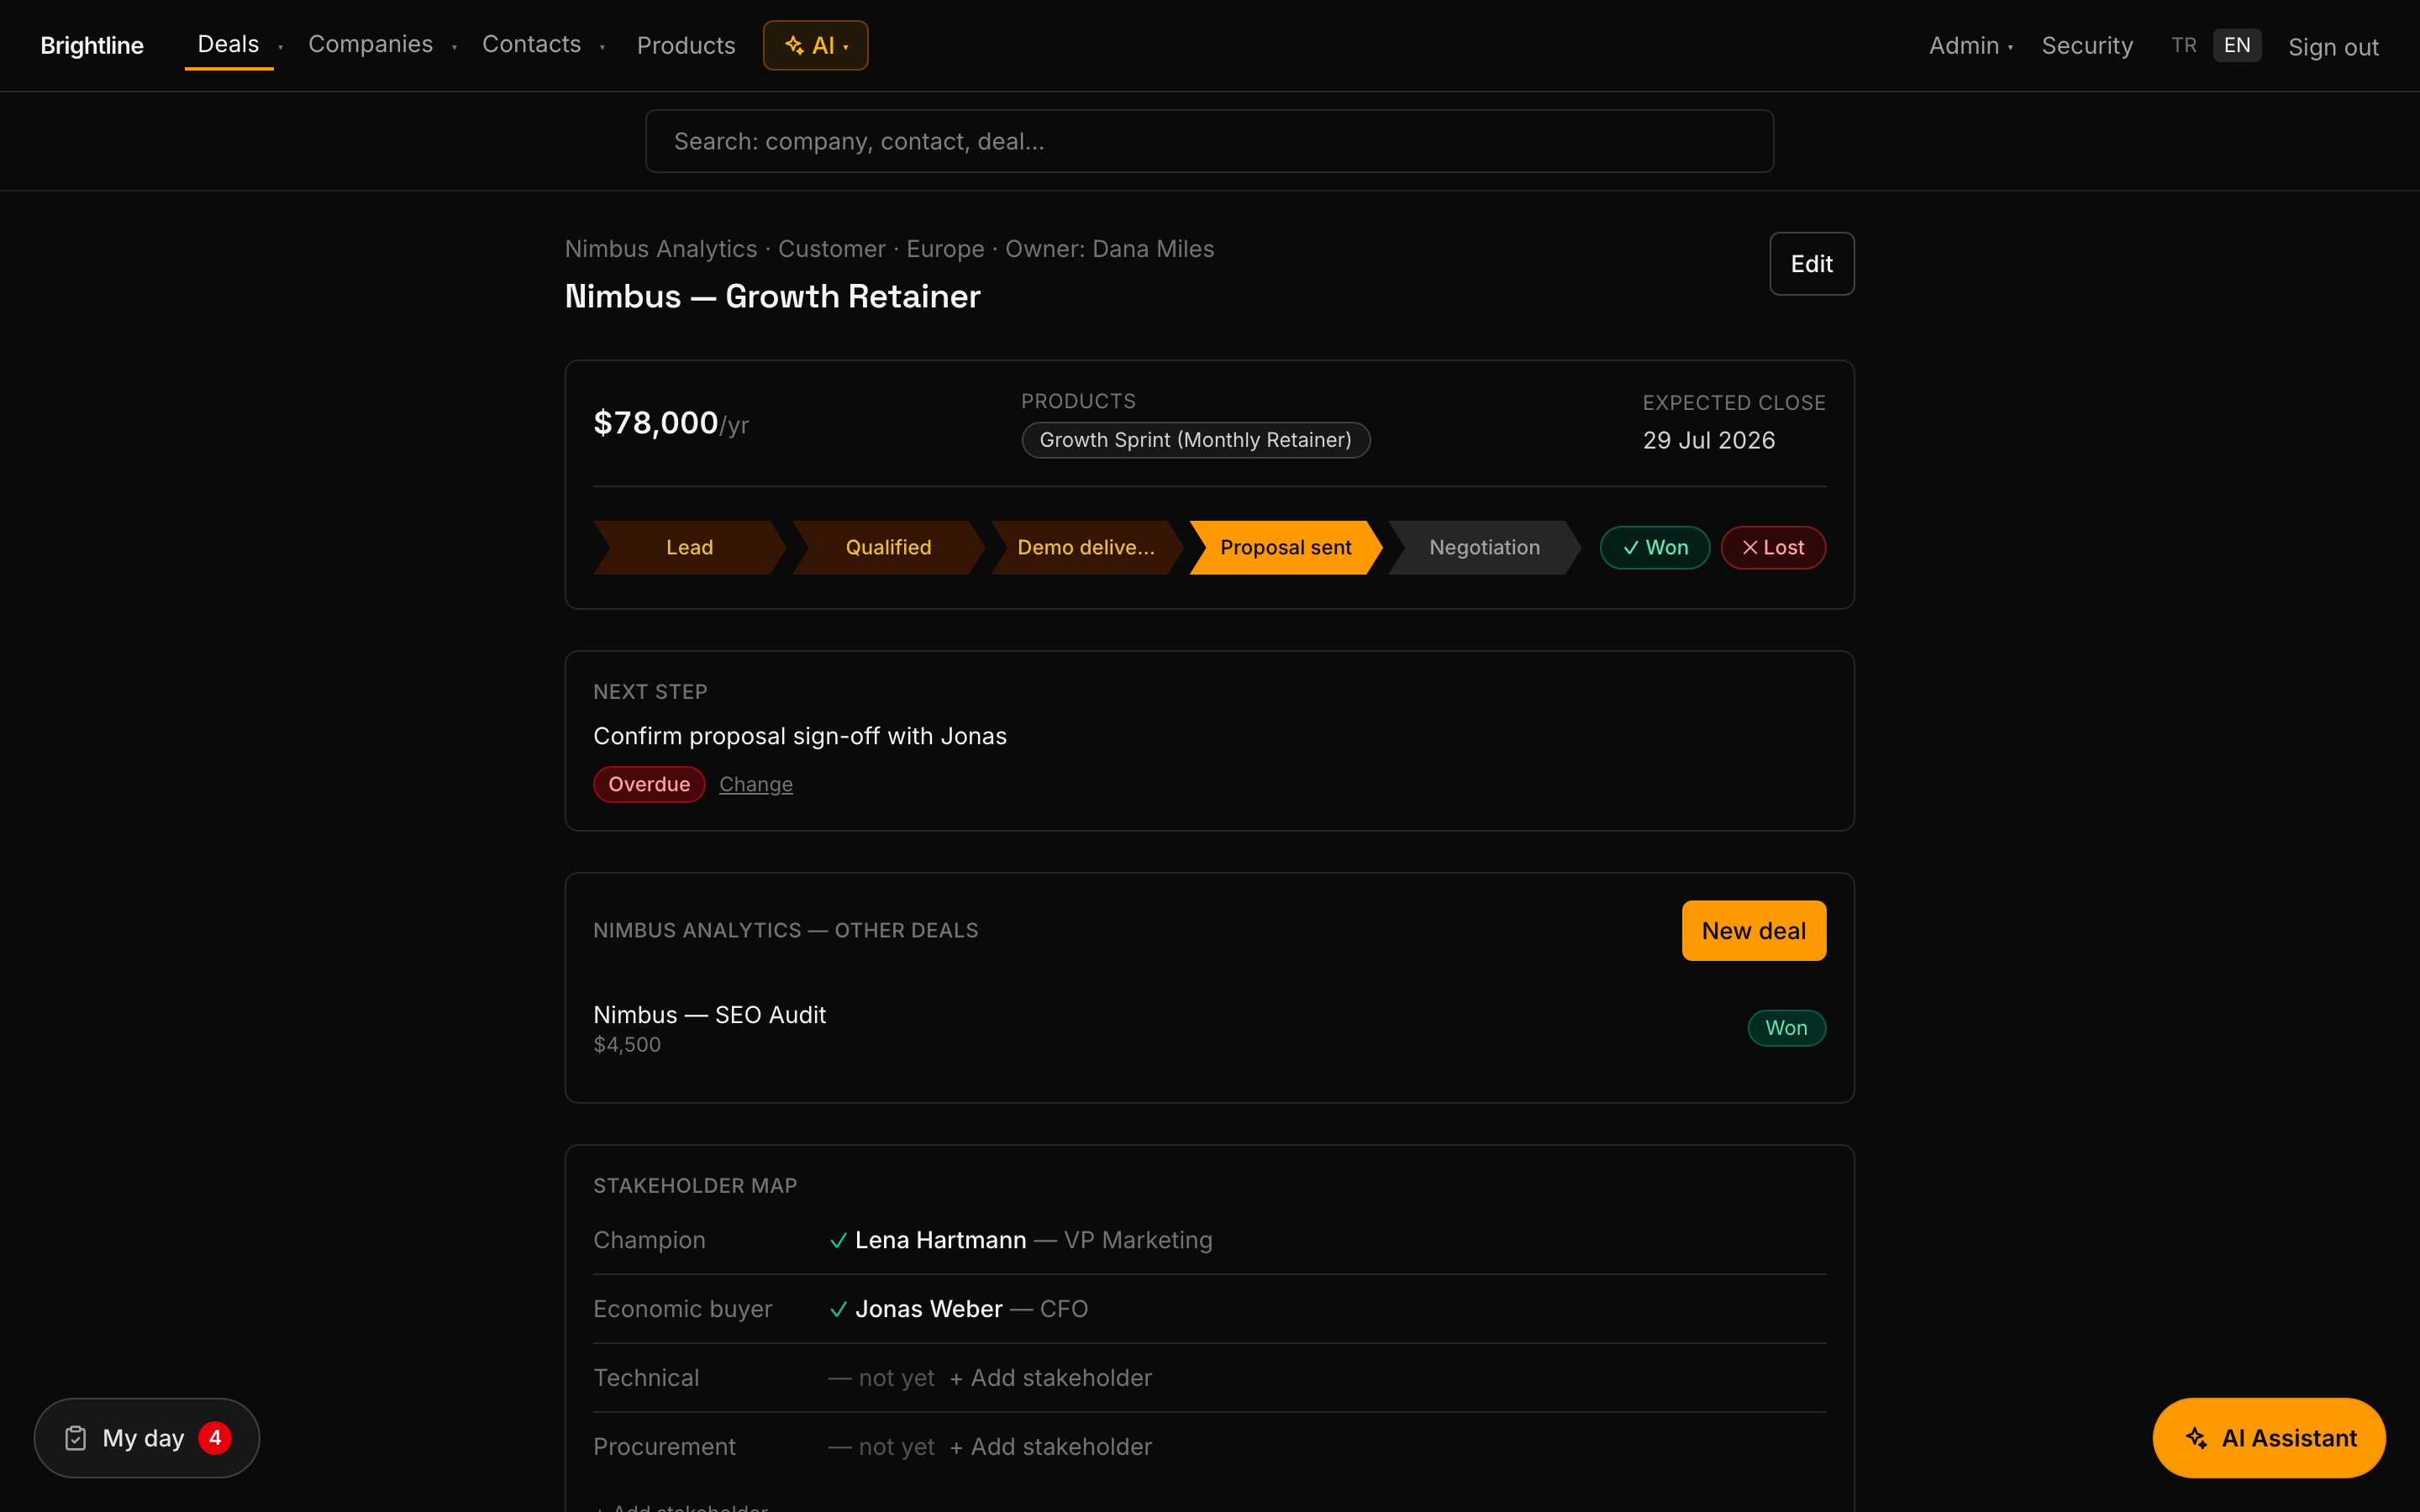Expand the Companies menu caret
This screenshot has height=1512, width=2420.
click(x=454, y=47)
